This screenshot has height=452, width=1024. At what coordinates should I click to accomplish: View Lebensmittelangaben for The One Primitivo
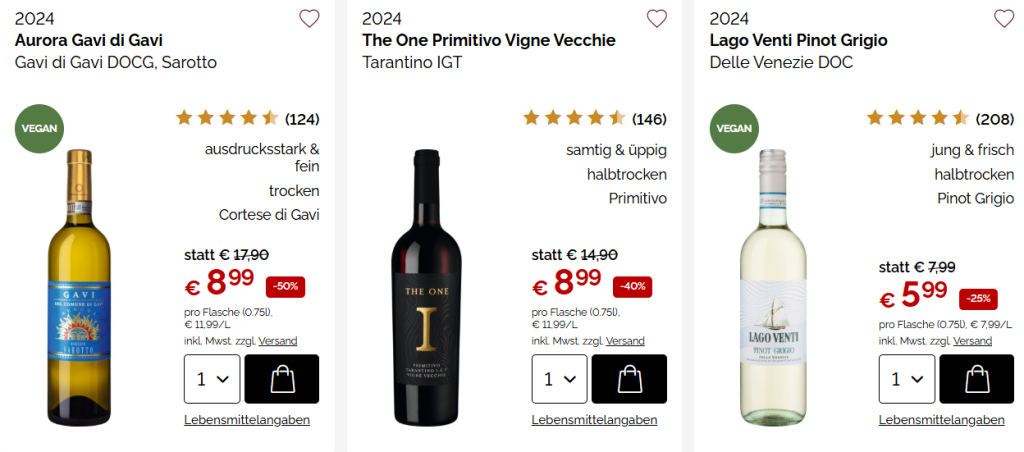pos(594,420)
